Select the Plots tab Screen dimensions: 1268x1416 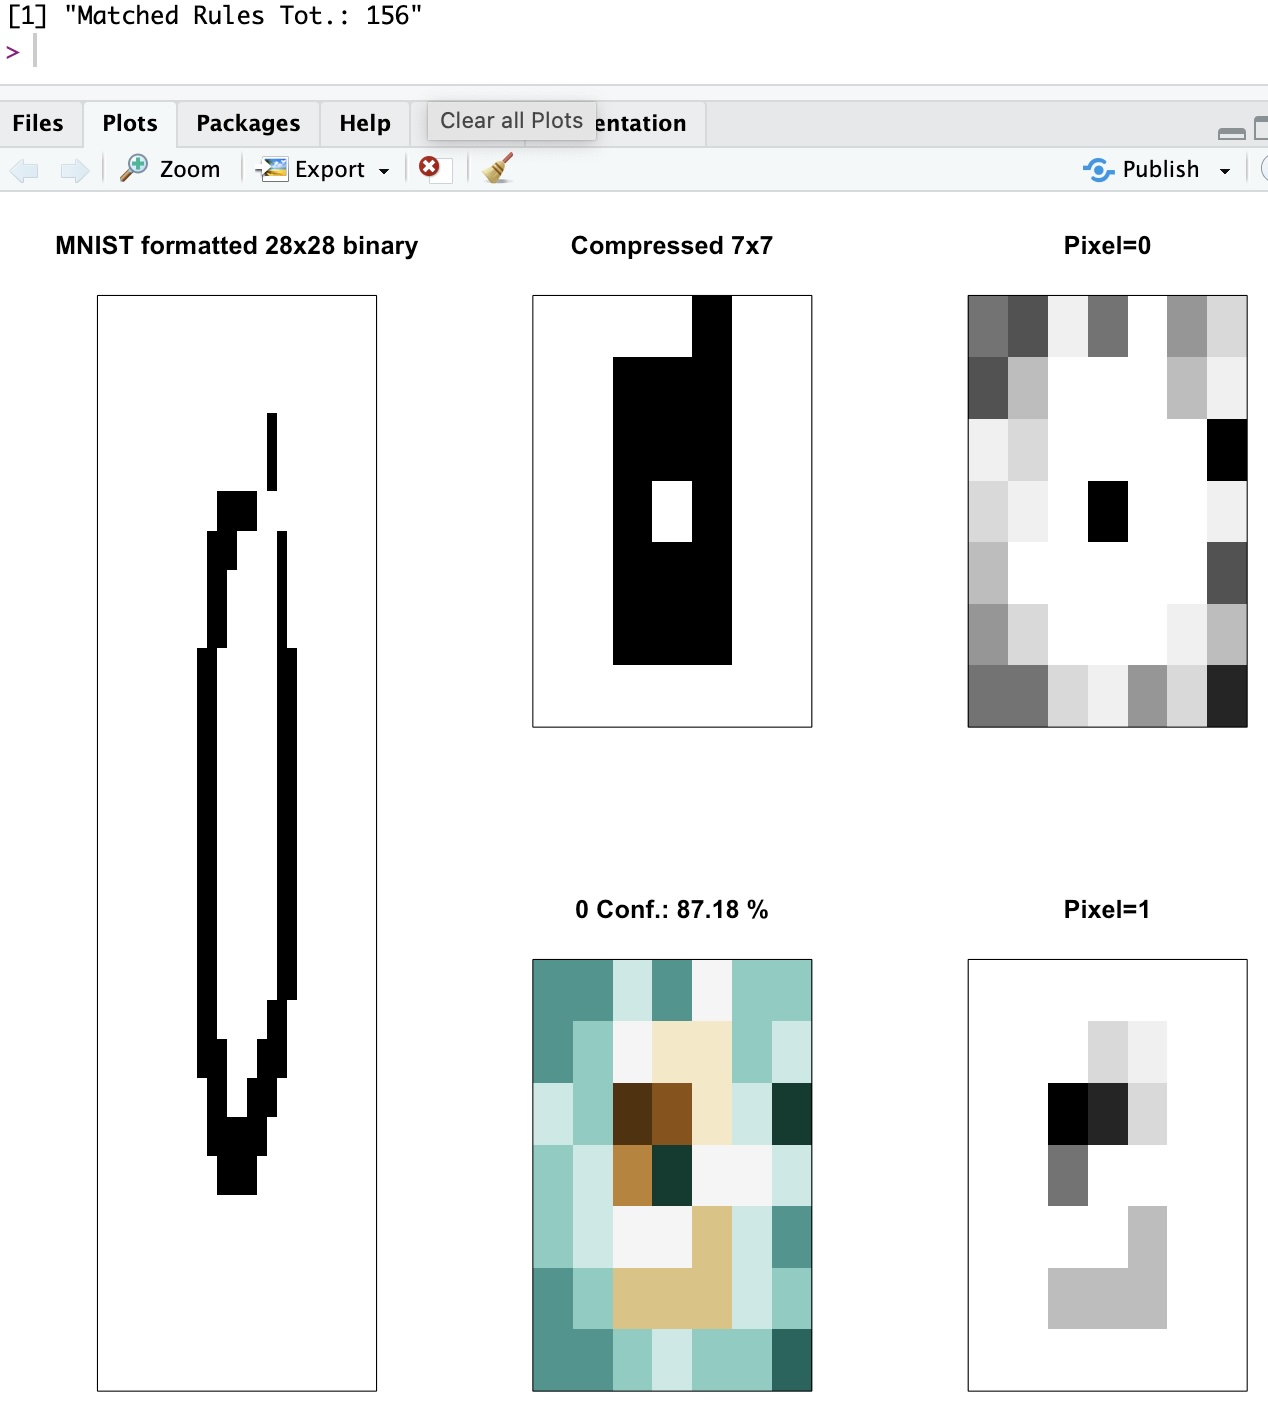click(x=130, y=123)
